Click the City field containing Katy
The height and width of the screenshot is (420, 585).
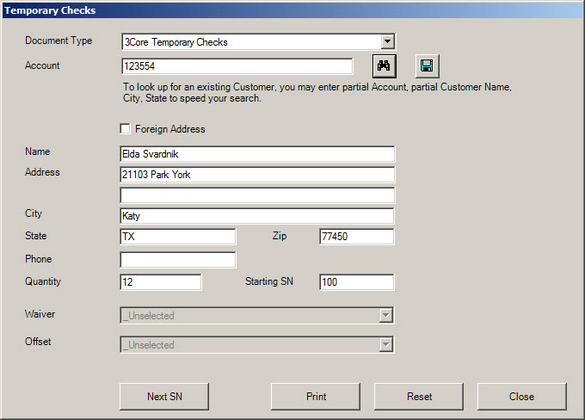(257, 216)
